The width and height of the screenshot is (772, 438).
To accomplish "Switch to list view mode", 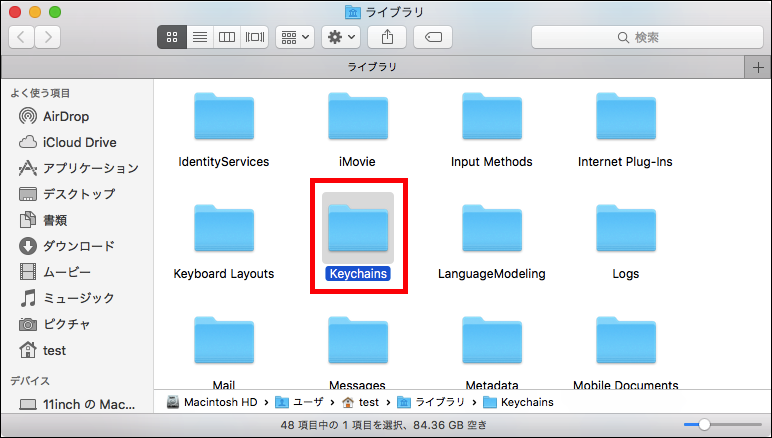I will pos(200,37).
